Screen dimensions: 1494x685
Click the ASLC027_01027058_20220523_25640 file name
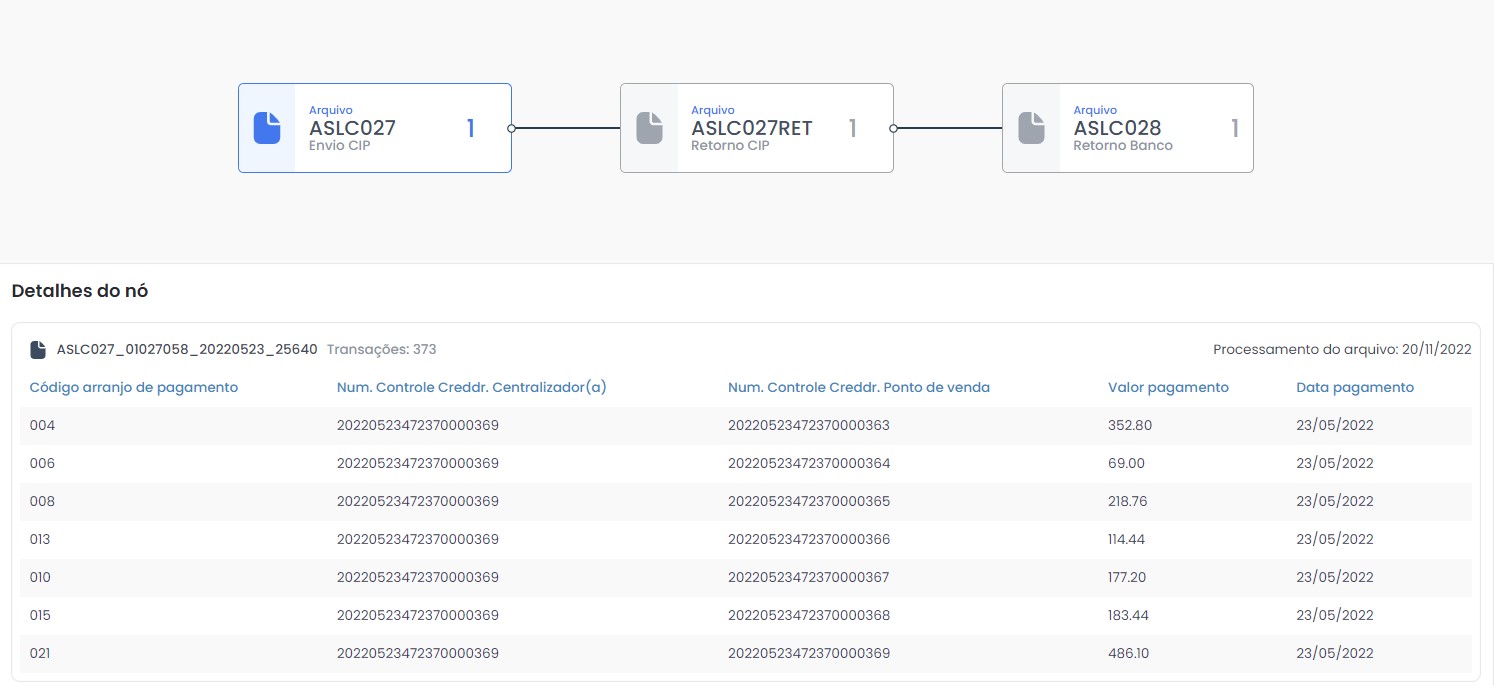click(x=187, y=349)
